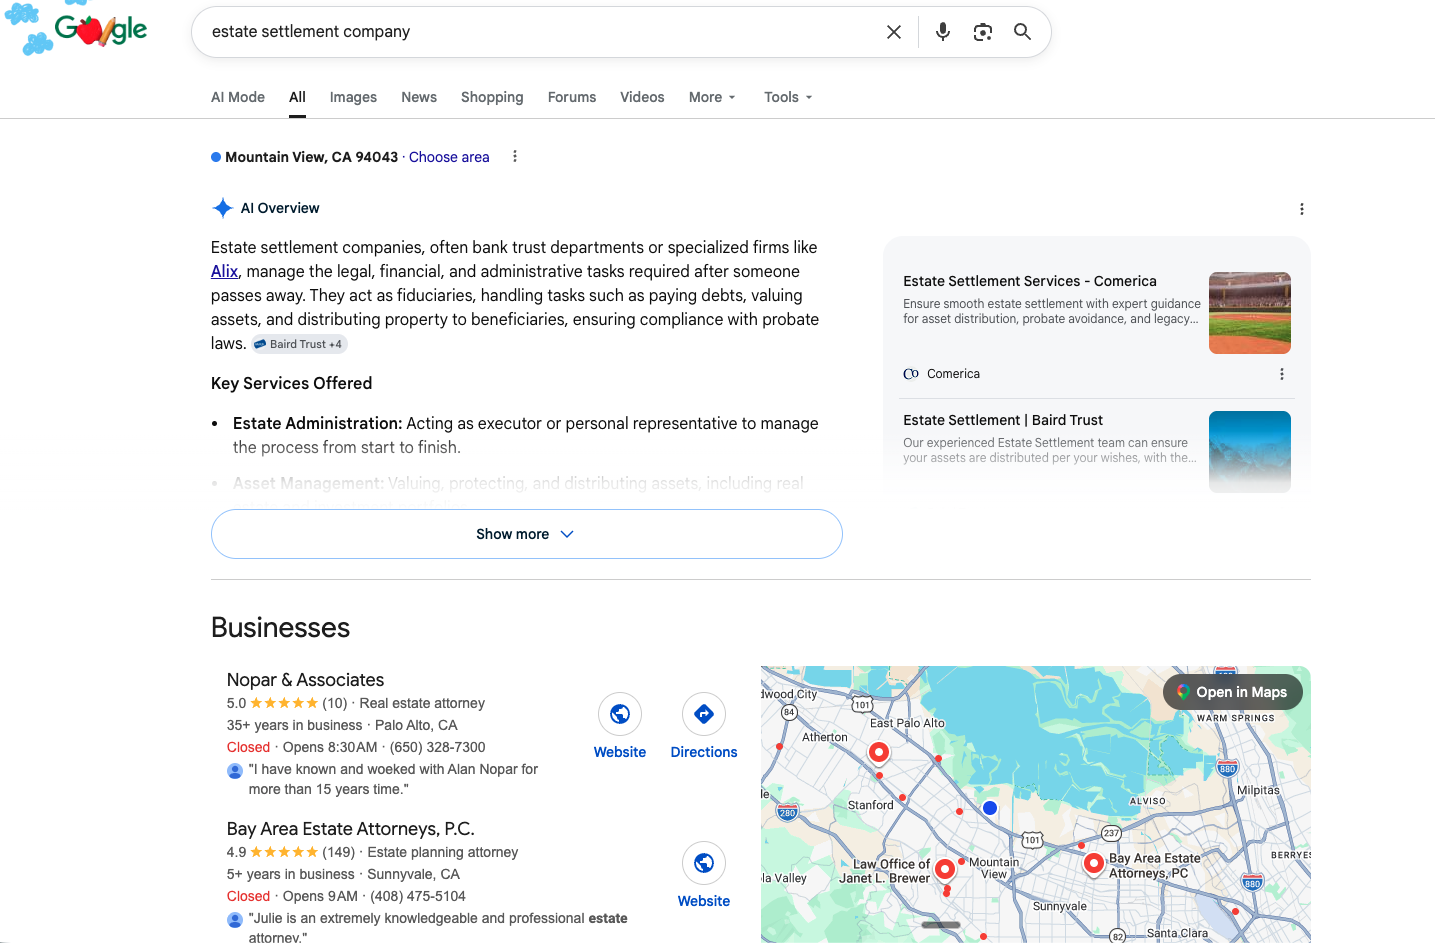Open the News tab

click(x=419, y=97)
